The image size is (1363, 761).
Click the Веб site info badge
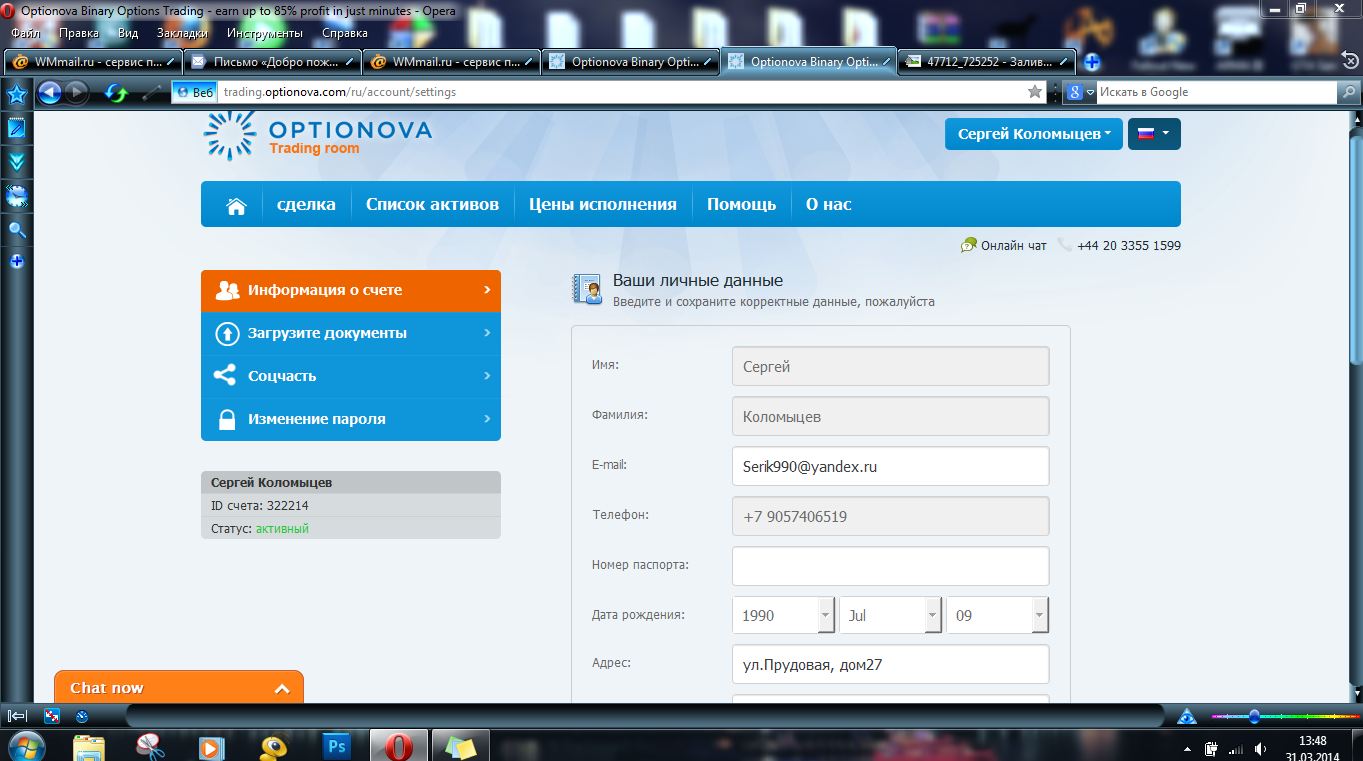pos(195,92)
